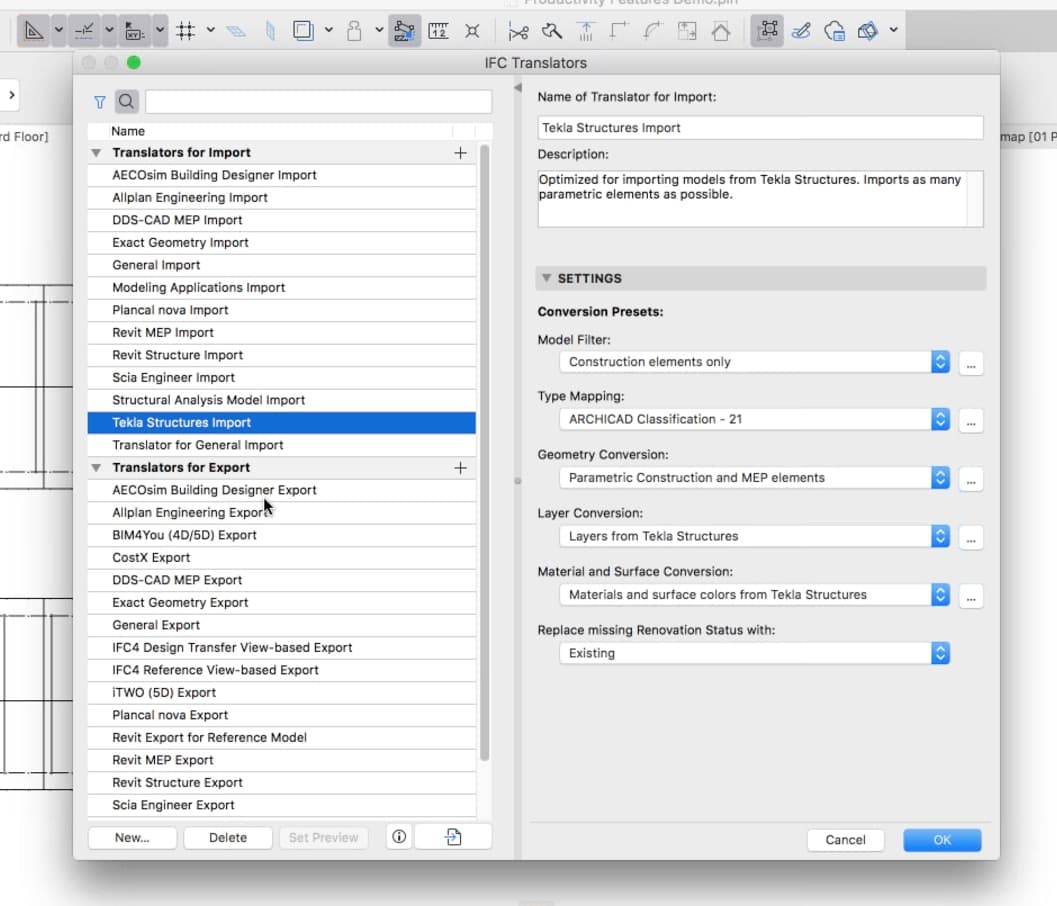Collapse the Translators for Import group
Viewport: 1057px width, 906px height.
(x=96, y=153)
